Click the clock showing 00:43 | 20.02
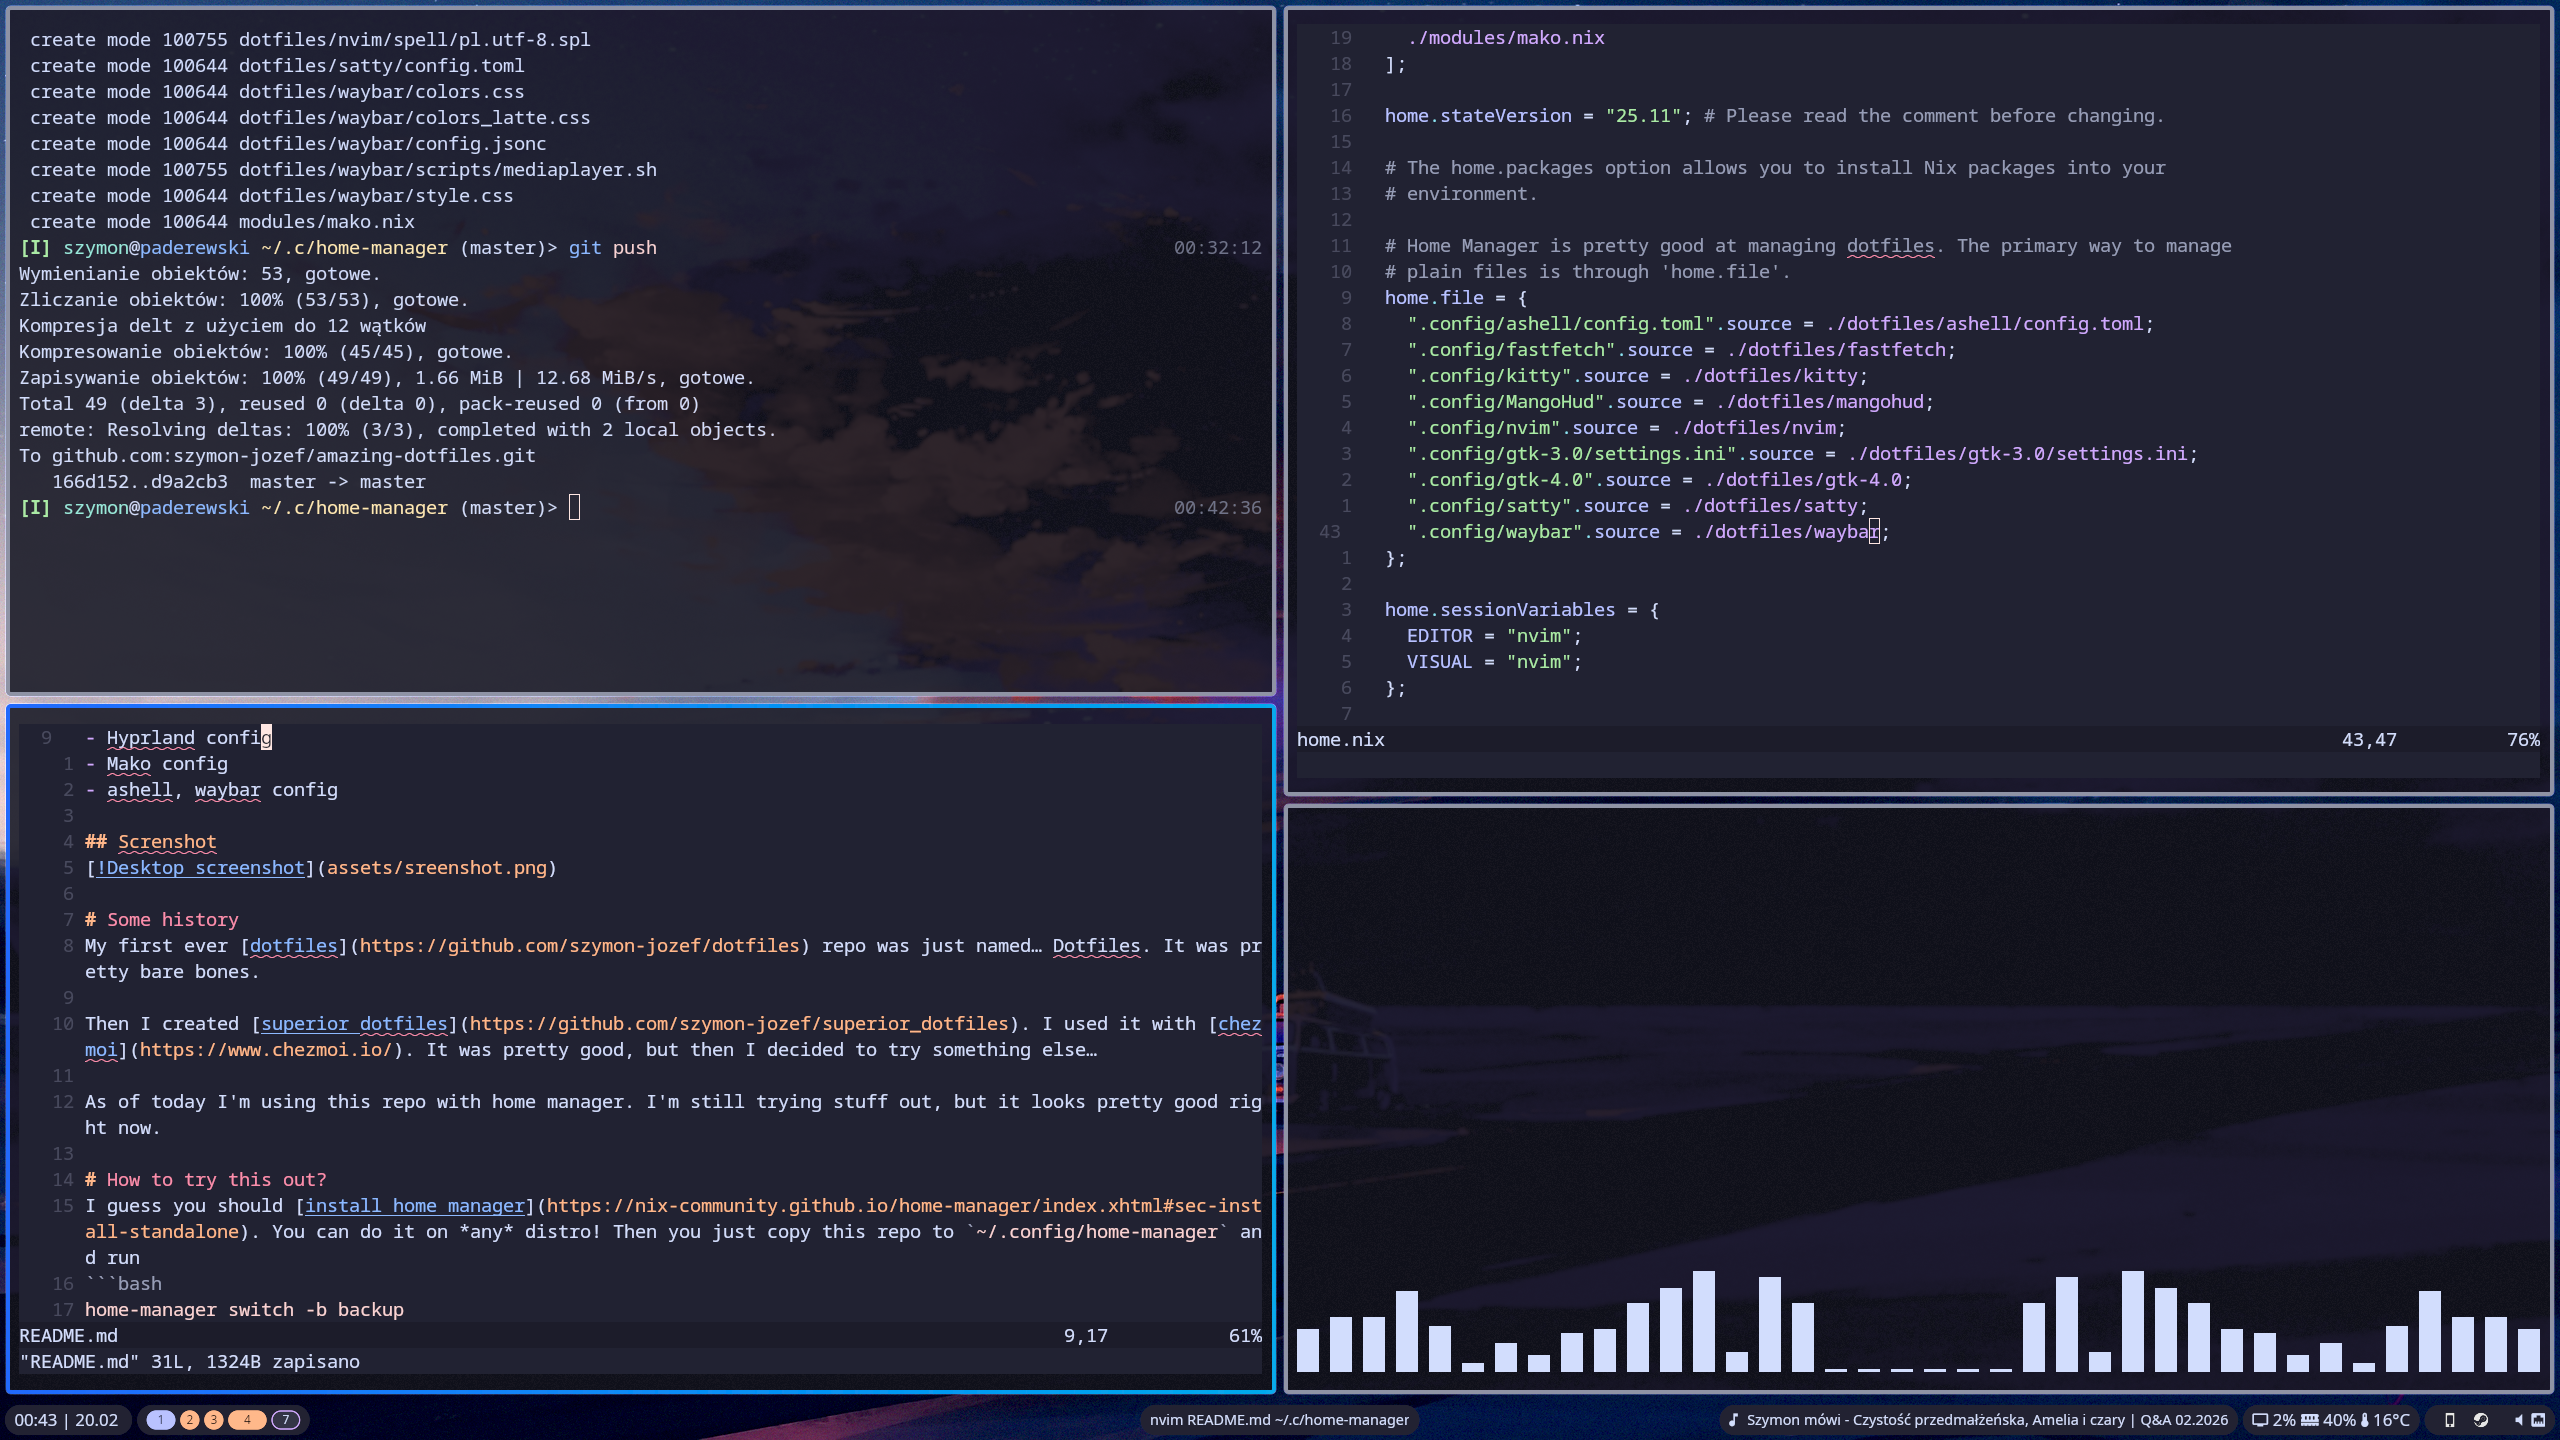 coord(66,1419)
